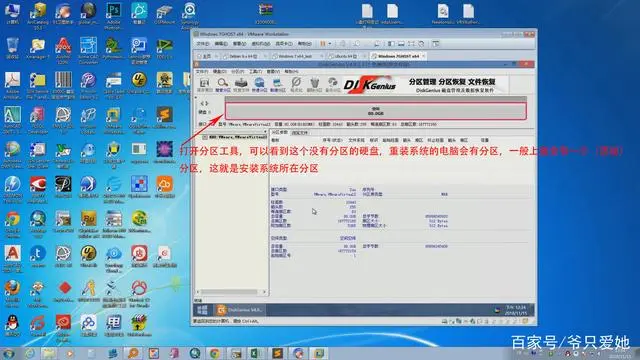
Task: Click Chrome icon on host taskbar
Action: [215, 353]
